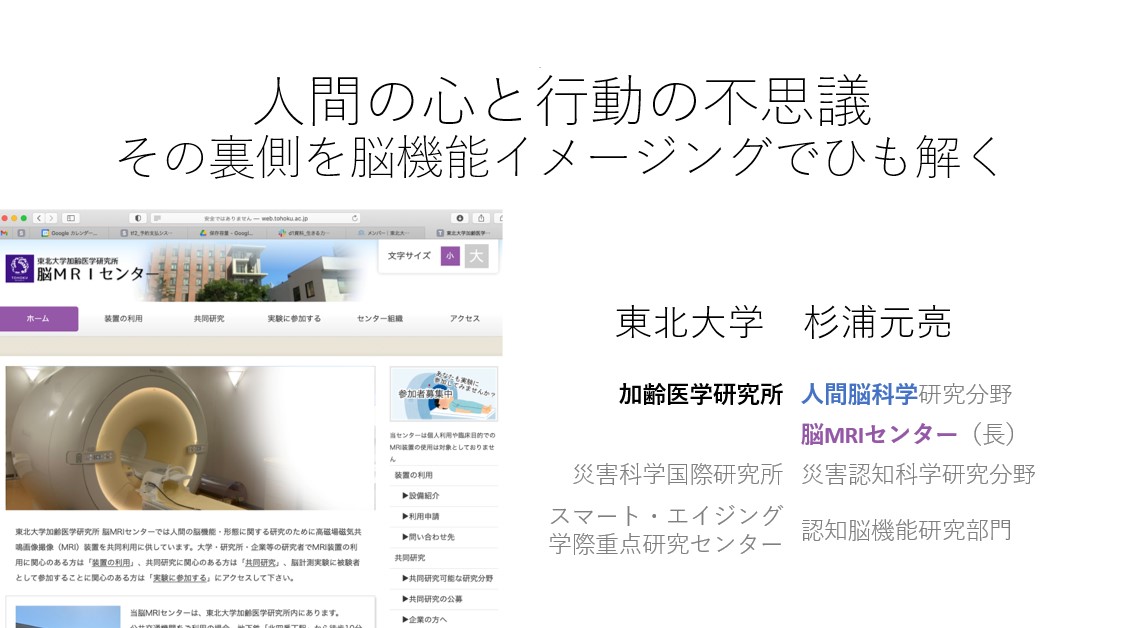Click sidebar heading 装置の利用
Screen dimensions: 1125x628
coord(413,475)
